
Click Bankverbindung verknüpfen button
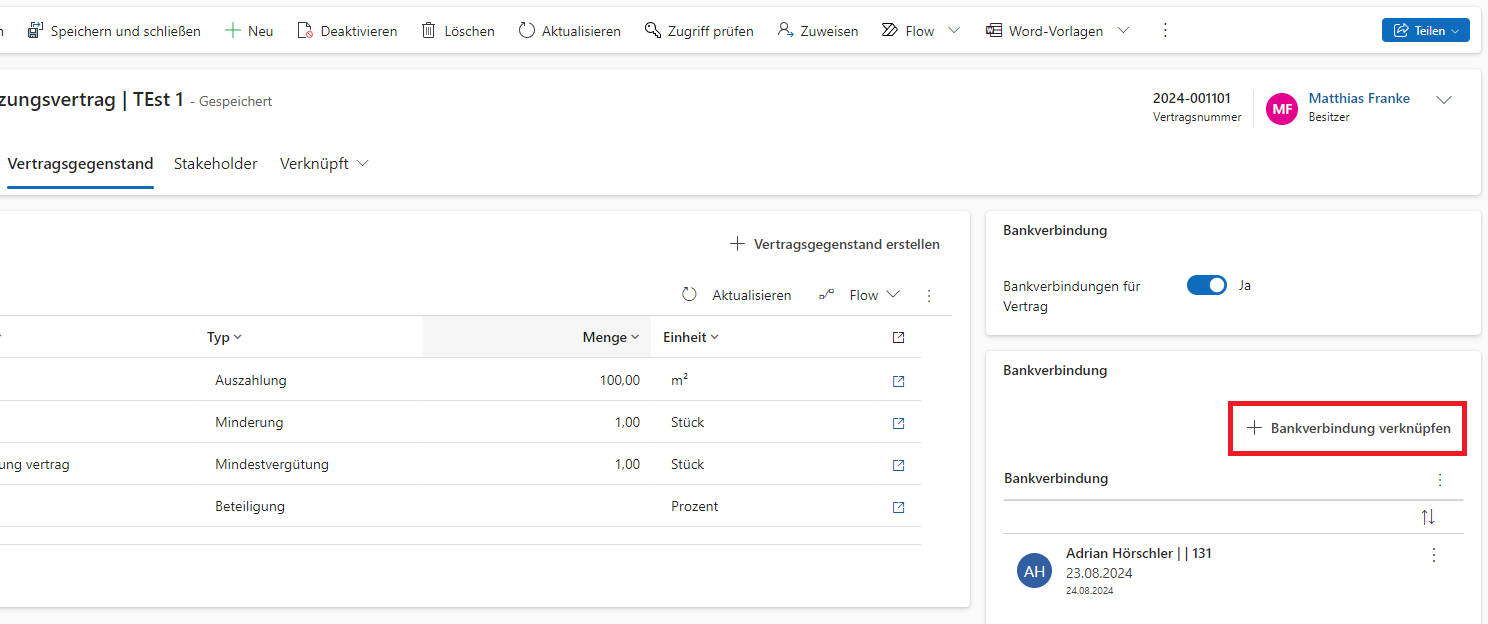click(1348, 428)
